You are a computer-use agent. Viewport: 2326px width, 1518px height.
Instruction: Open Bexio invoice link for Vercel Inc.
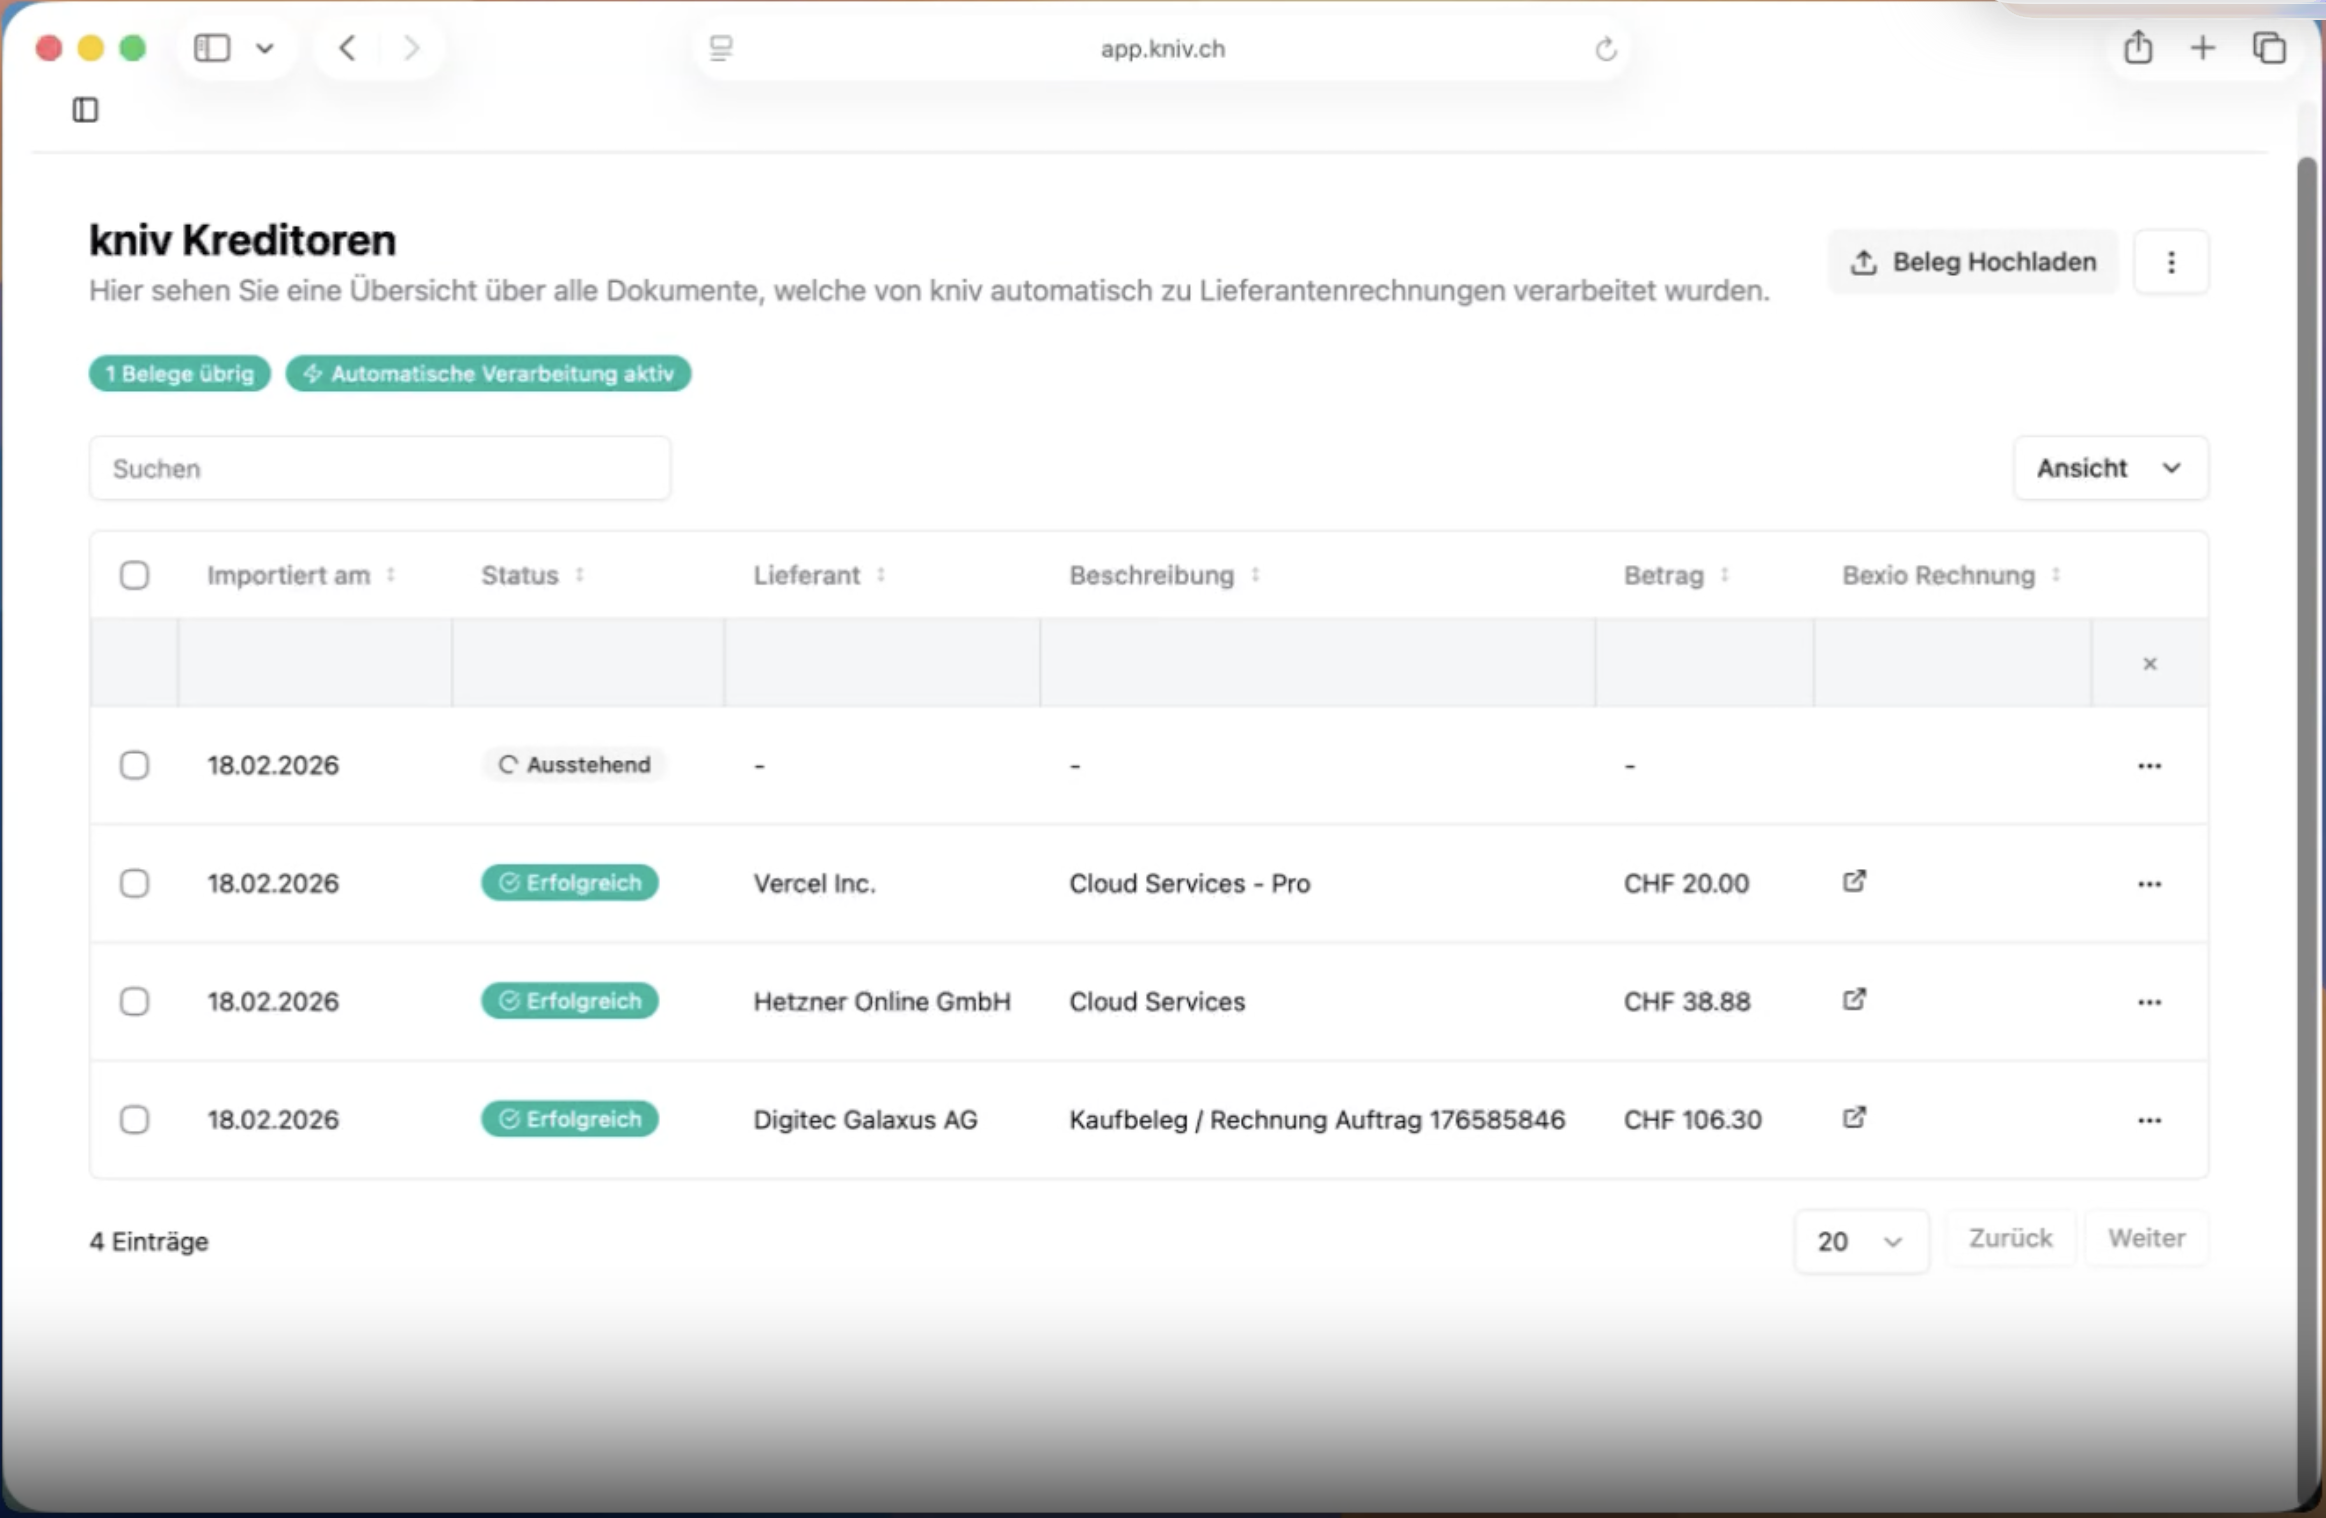point(1854,881)
